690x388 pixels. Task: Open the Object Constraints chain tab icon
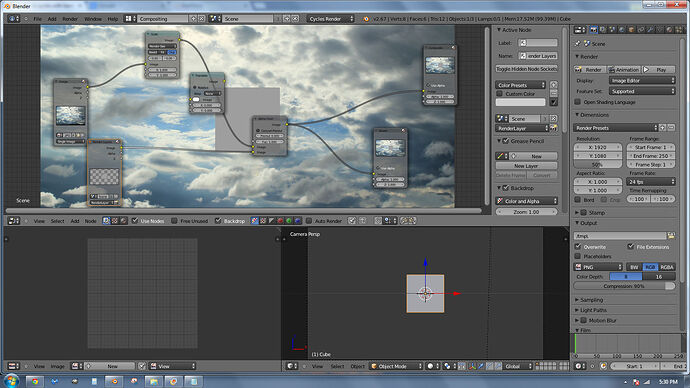pyautogui.click(x=641, y=30)
